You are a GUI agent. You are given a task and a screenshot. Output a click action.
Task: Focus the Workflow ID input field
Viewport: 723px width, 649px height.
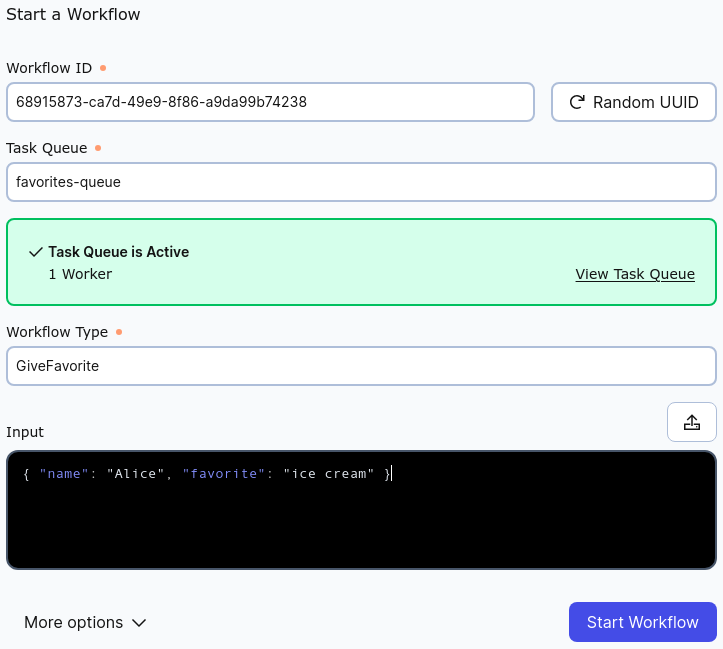tap(270, 102)
